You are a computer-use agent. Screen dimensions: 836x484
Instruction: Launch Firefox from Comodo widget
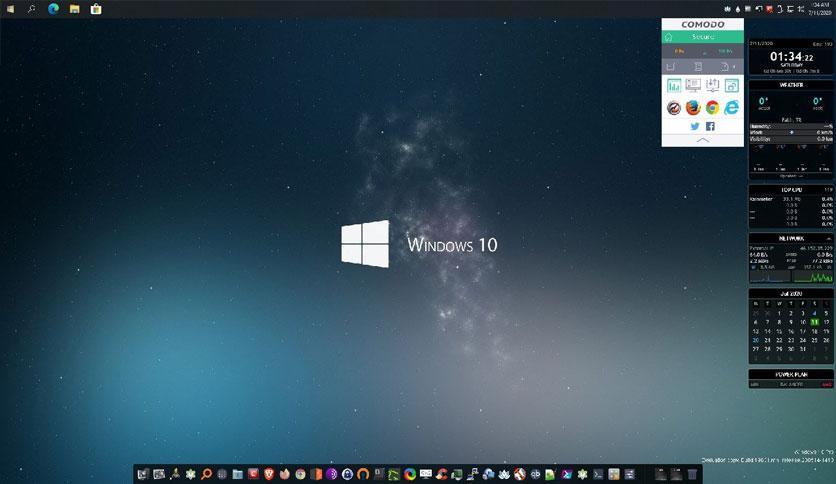[693, 108]
